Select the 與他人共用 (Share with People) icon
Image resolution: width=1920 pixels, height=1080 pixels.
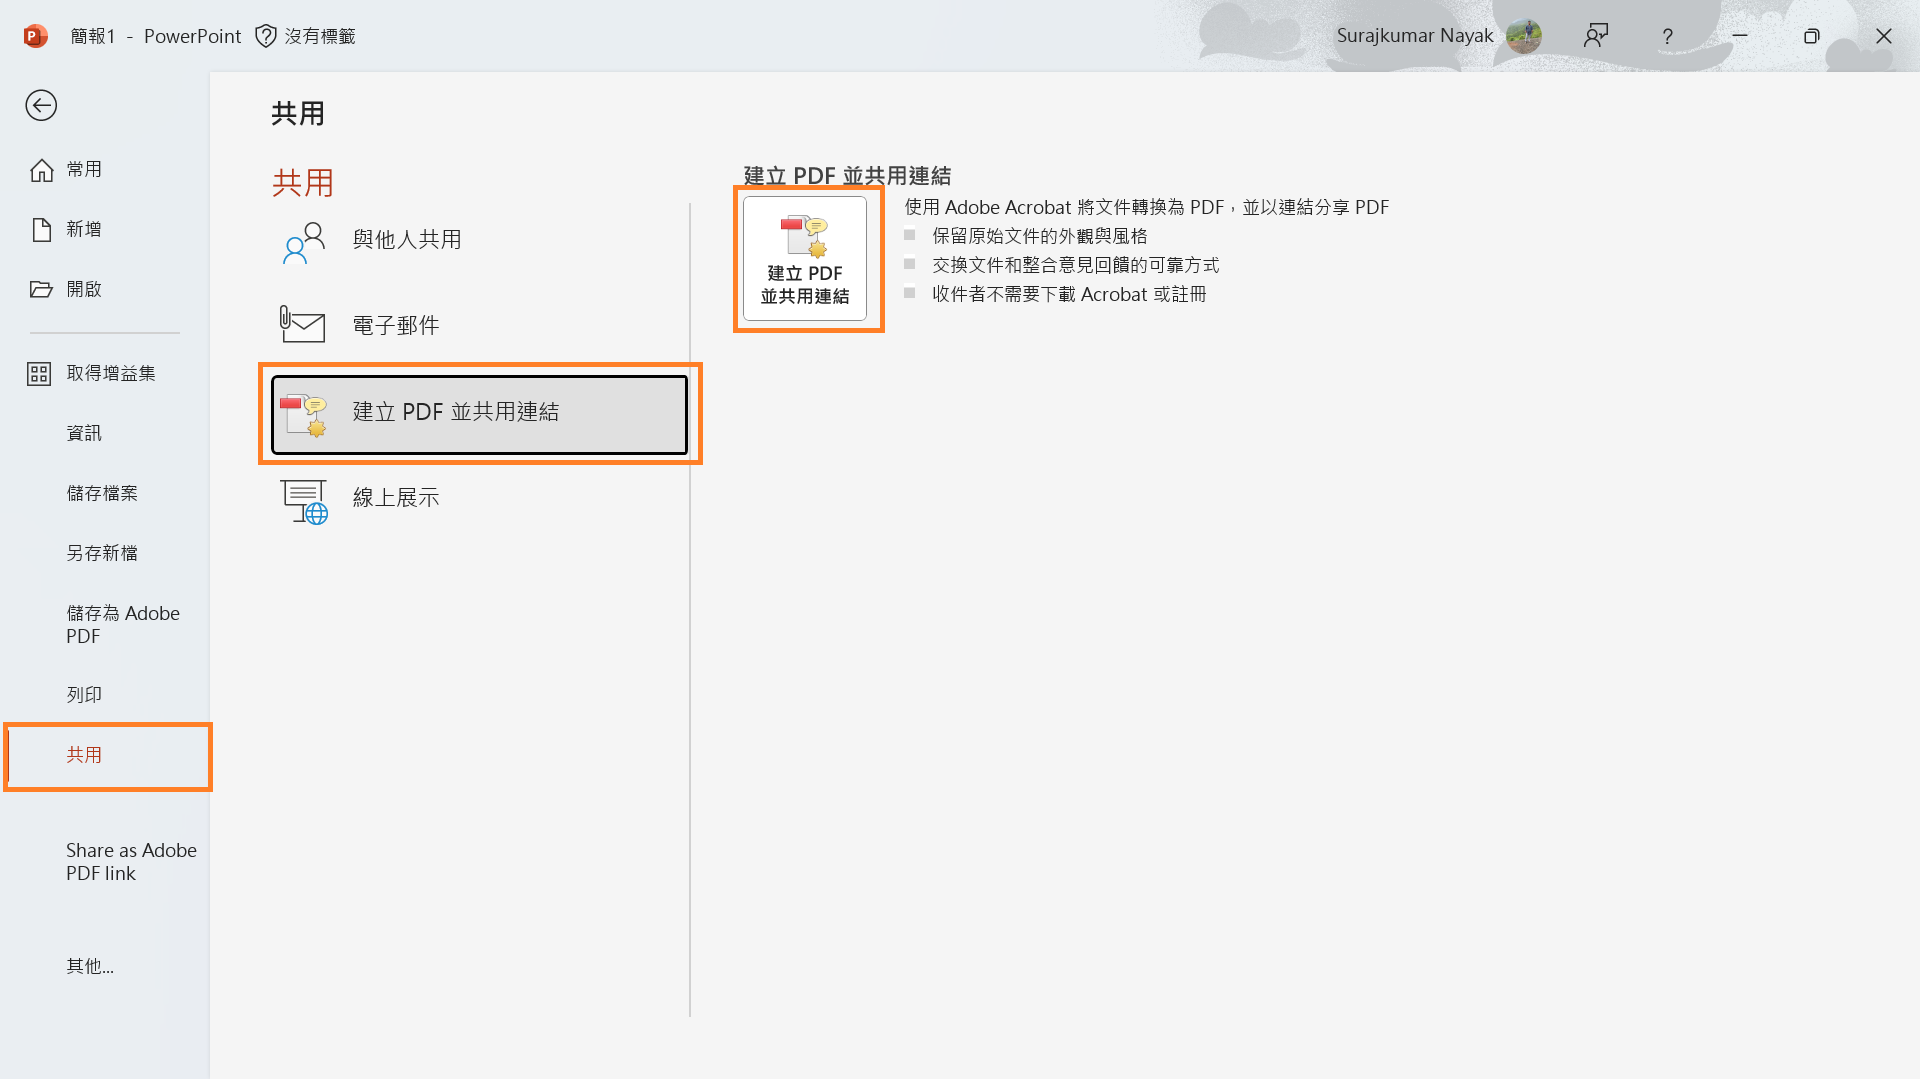click(x=302, y=240)
